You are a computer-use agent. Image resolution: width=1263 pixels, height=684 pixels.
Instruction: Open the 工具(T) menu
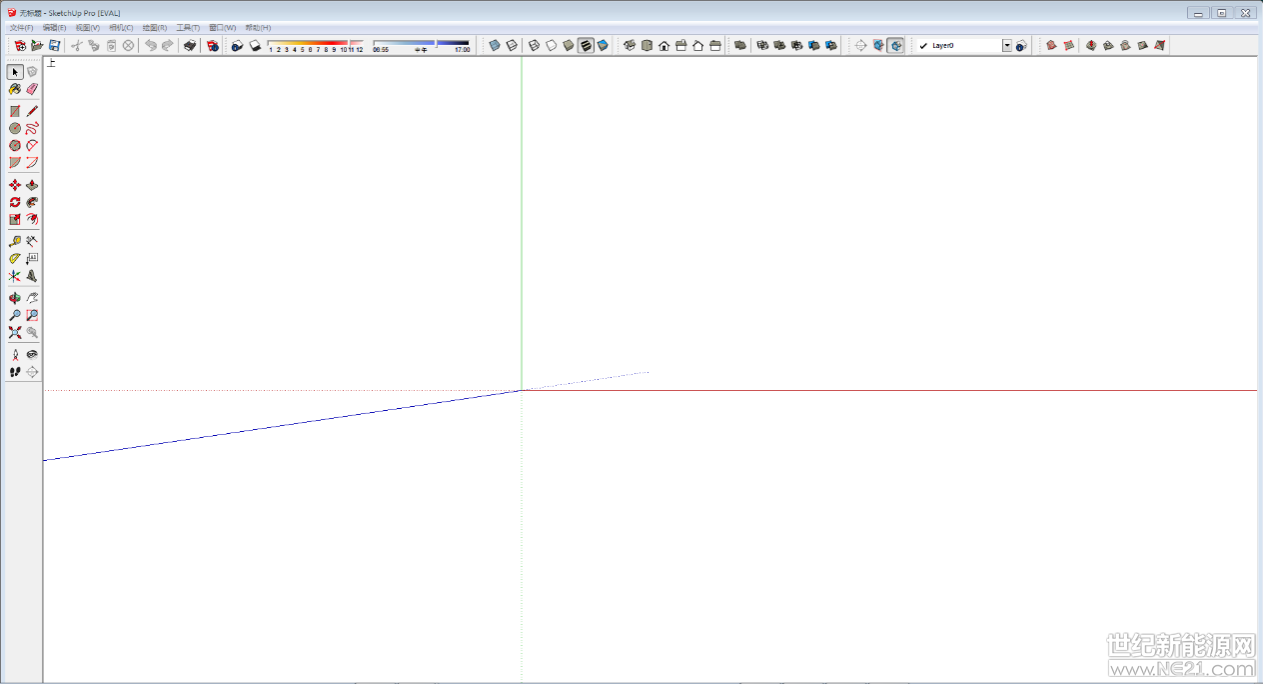coord(188,27)
